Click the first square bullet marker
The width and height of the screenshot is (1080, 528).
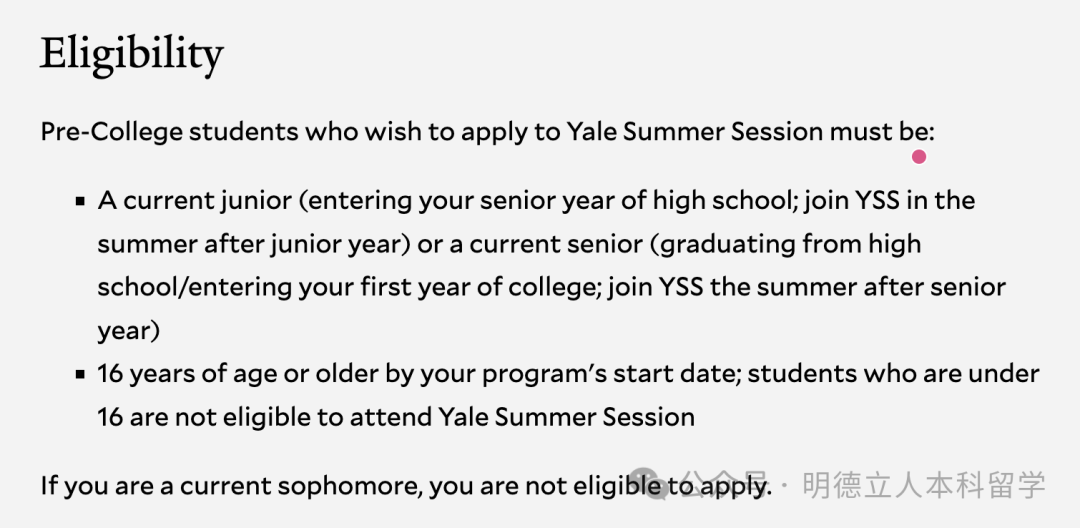coord(80,201)
